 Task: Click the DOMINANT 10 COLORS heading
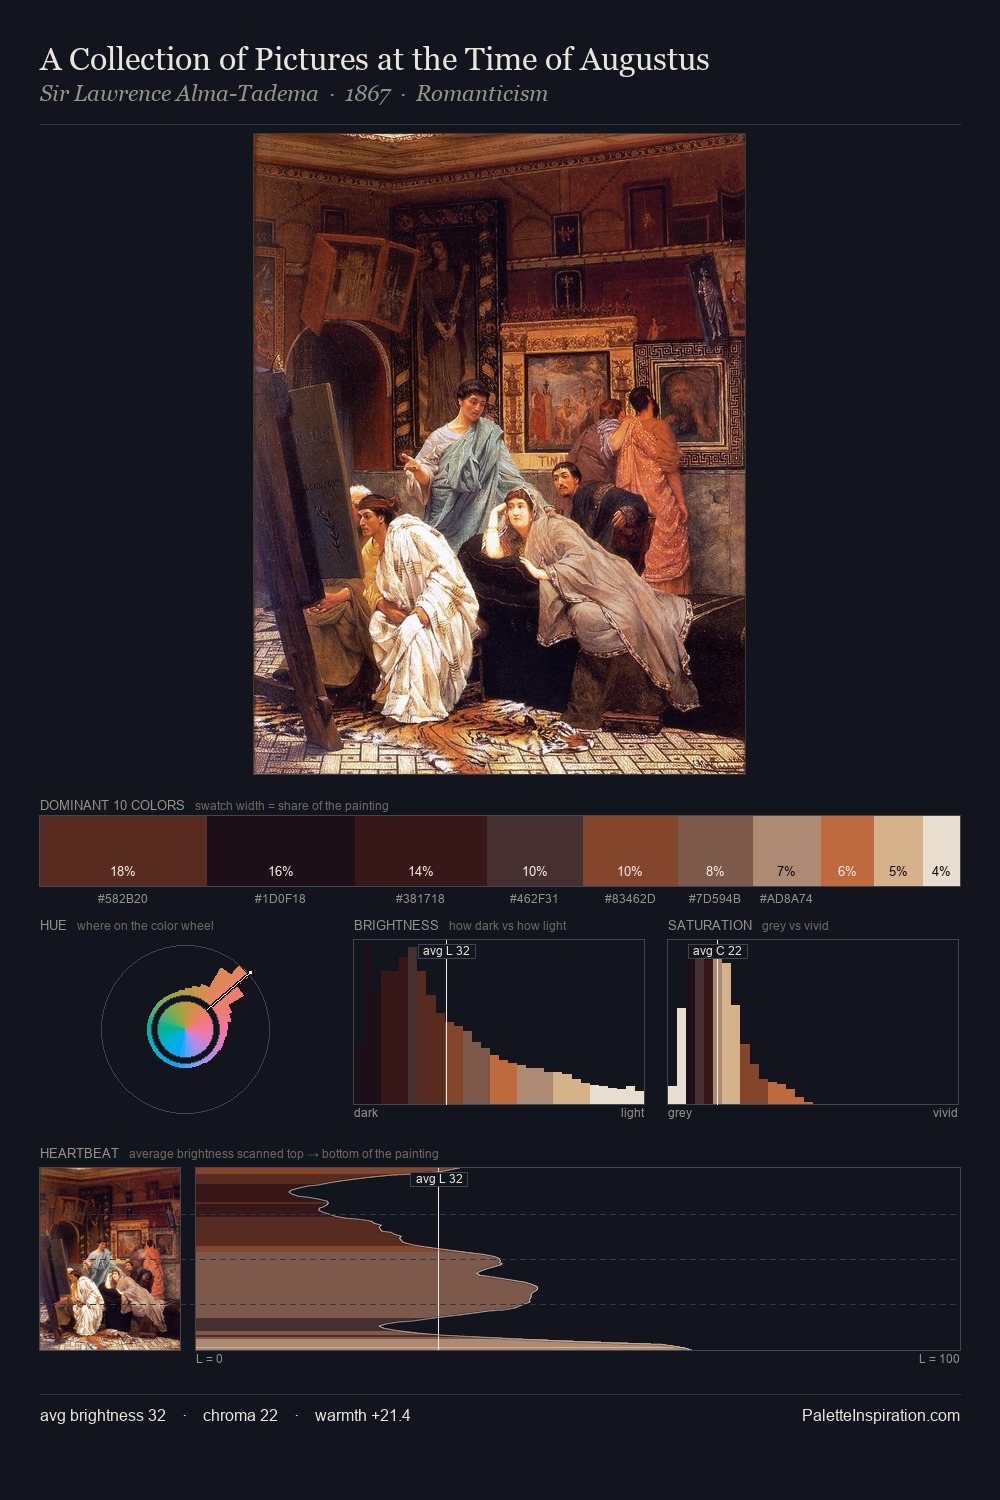(112, 805)
